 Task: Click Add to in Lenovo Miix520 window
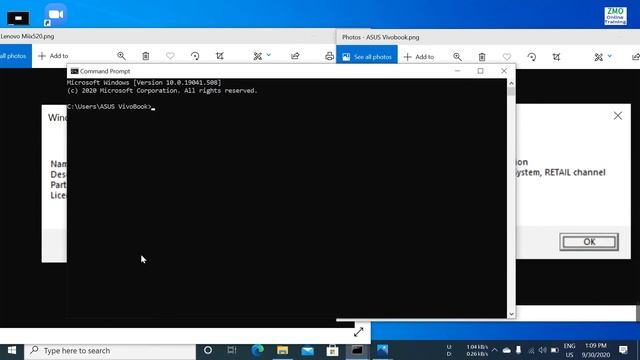point(53,56)
